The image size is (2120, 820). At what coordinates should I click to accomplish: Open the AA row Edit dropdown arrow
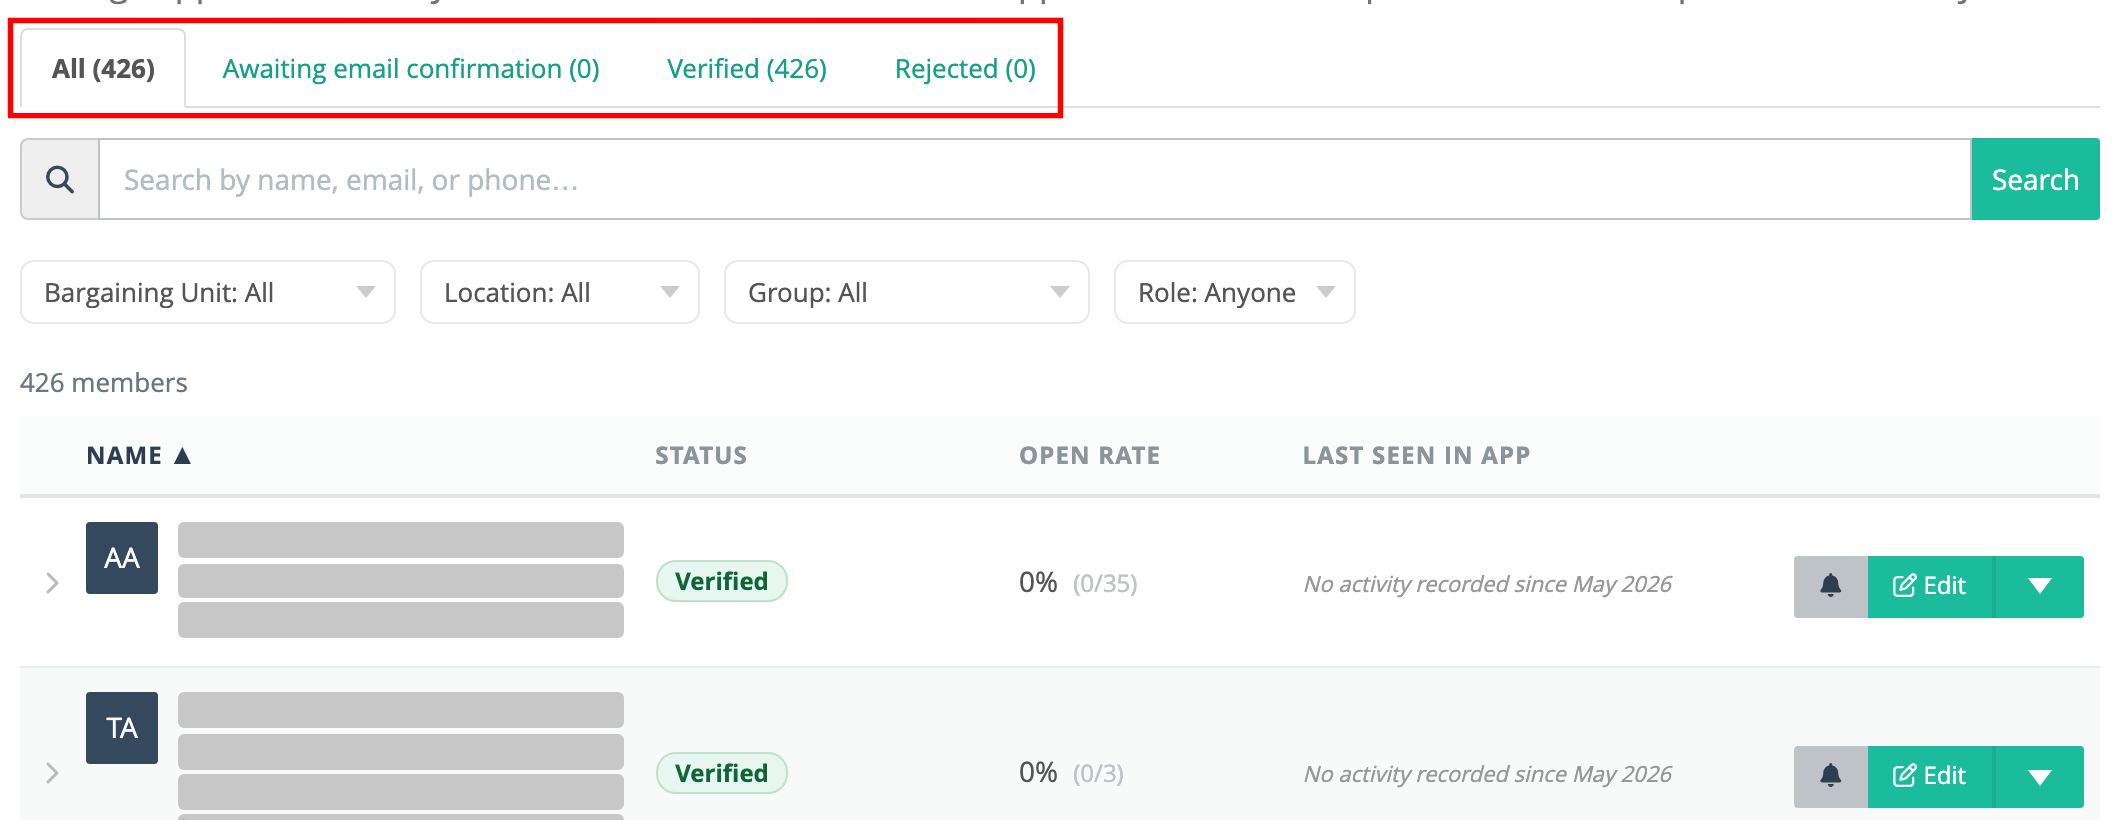coord(2040,586)
